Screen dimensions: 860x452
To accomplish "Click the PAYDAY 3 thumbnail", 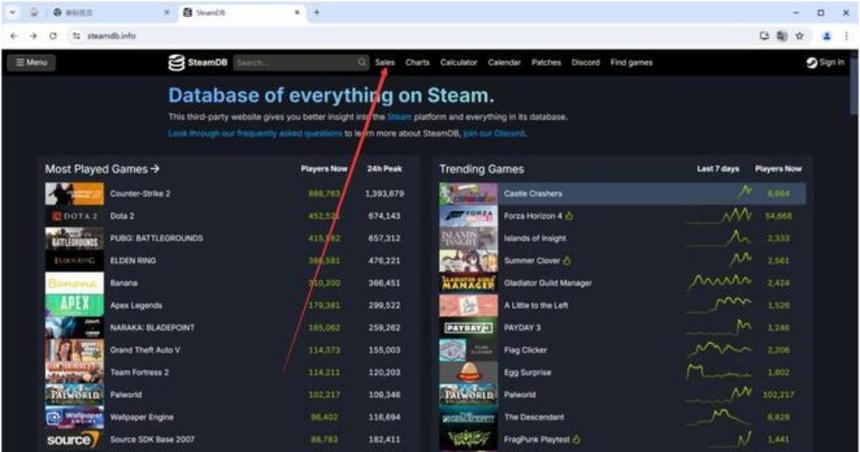I will [468, 327].
